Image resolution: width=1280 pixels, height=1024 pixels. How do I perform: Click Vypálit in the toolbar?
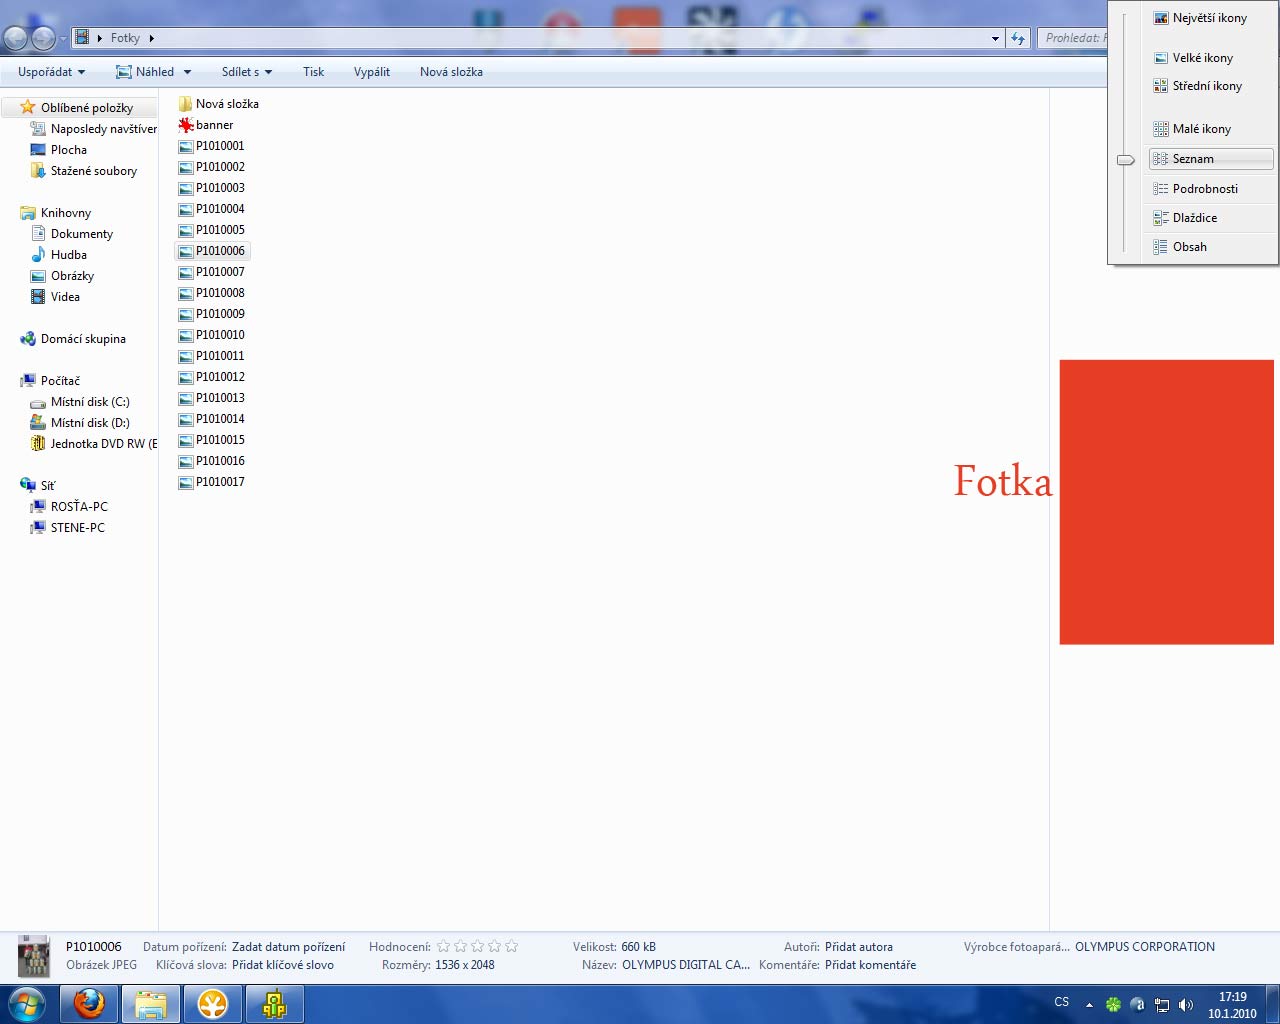pos(372,72)
